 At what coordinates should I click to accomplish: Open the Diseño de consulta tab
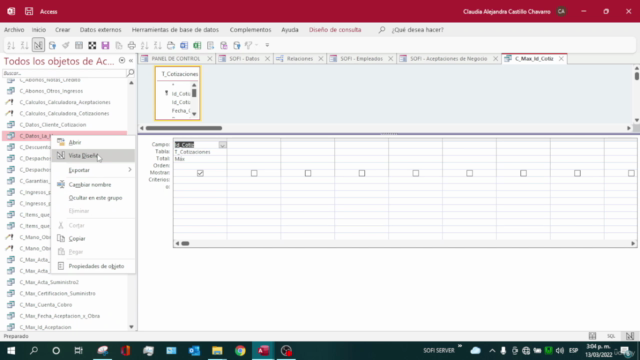click(x=335, y=30)
